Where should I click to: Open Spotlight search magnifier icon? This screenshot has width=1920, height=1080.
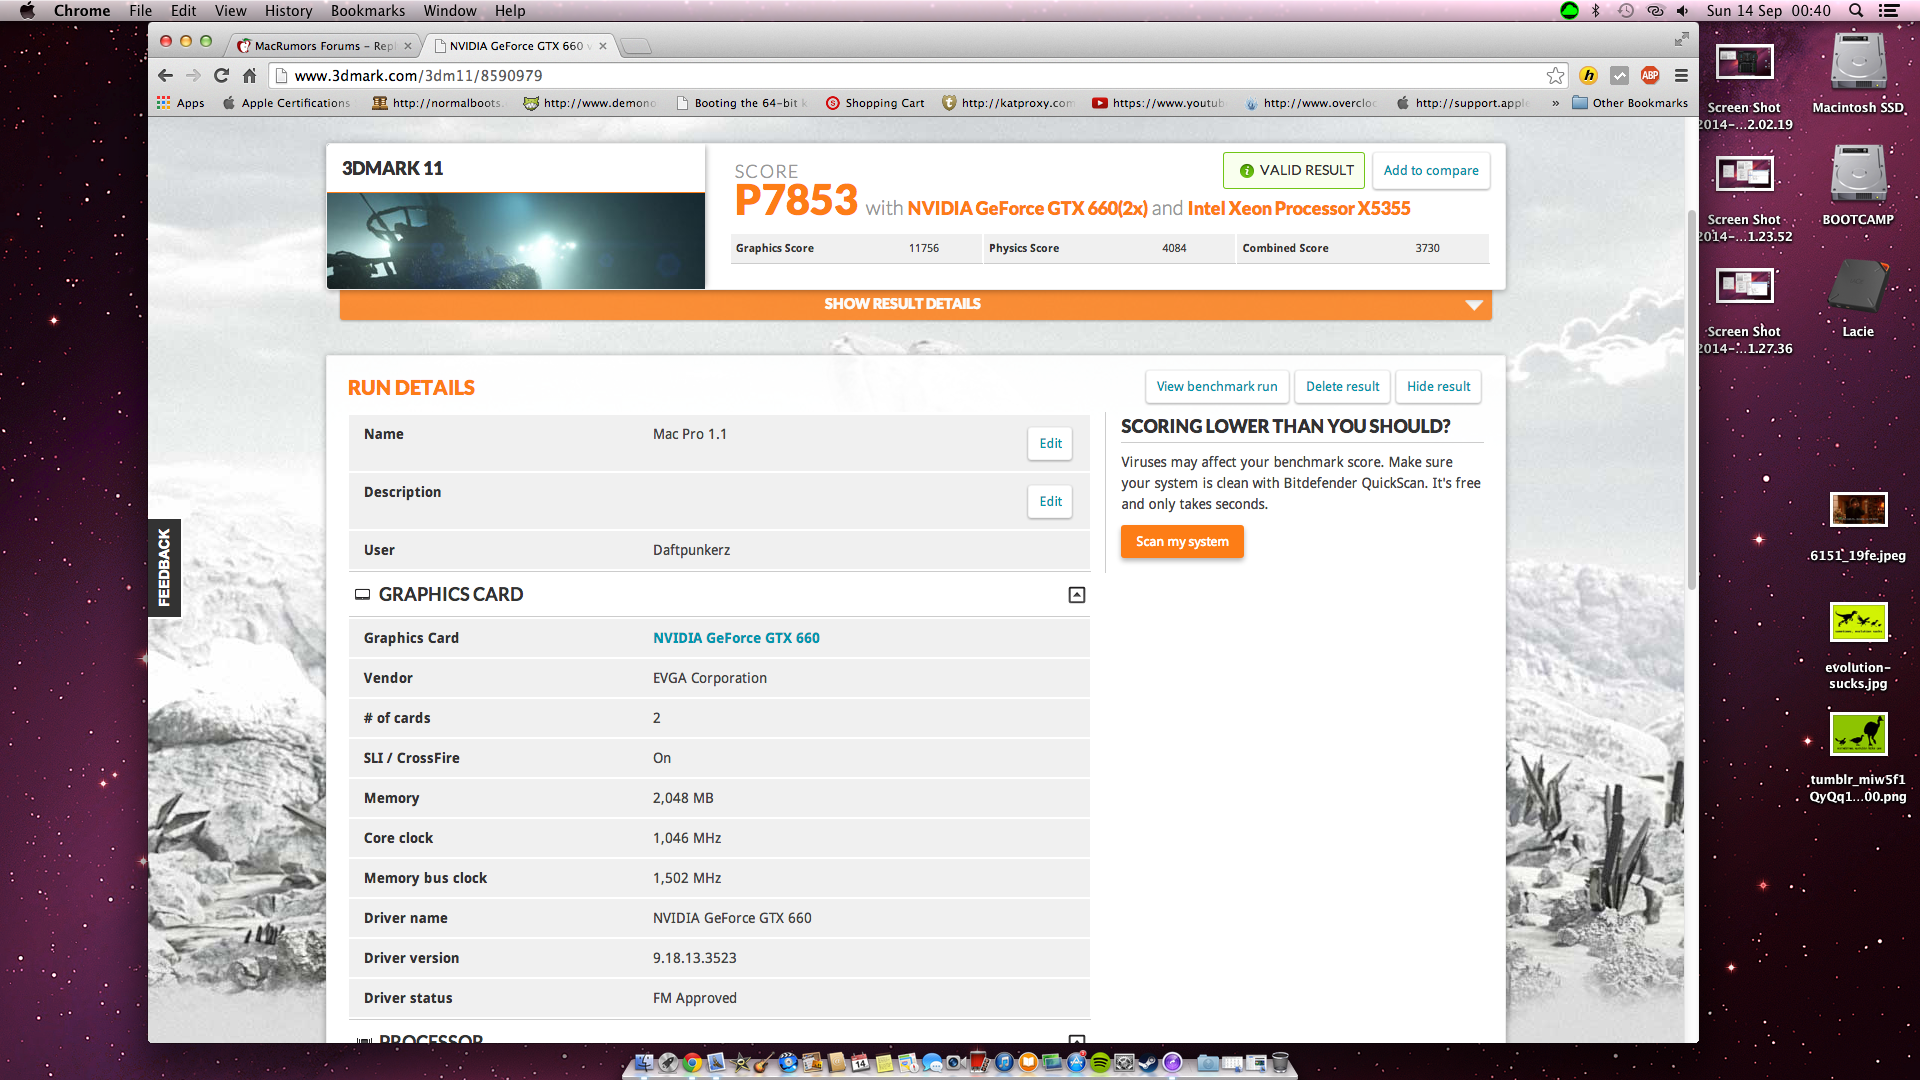click(1856, 11)
